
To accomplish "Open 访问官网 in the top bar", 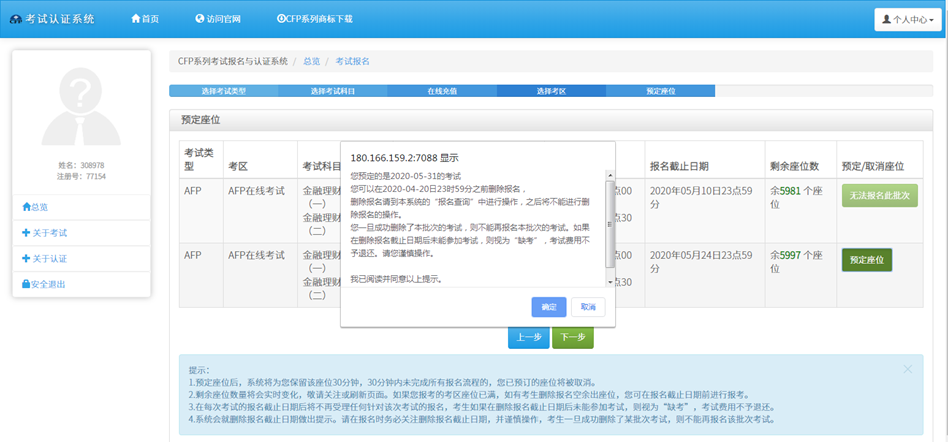I will pos(218,19).
